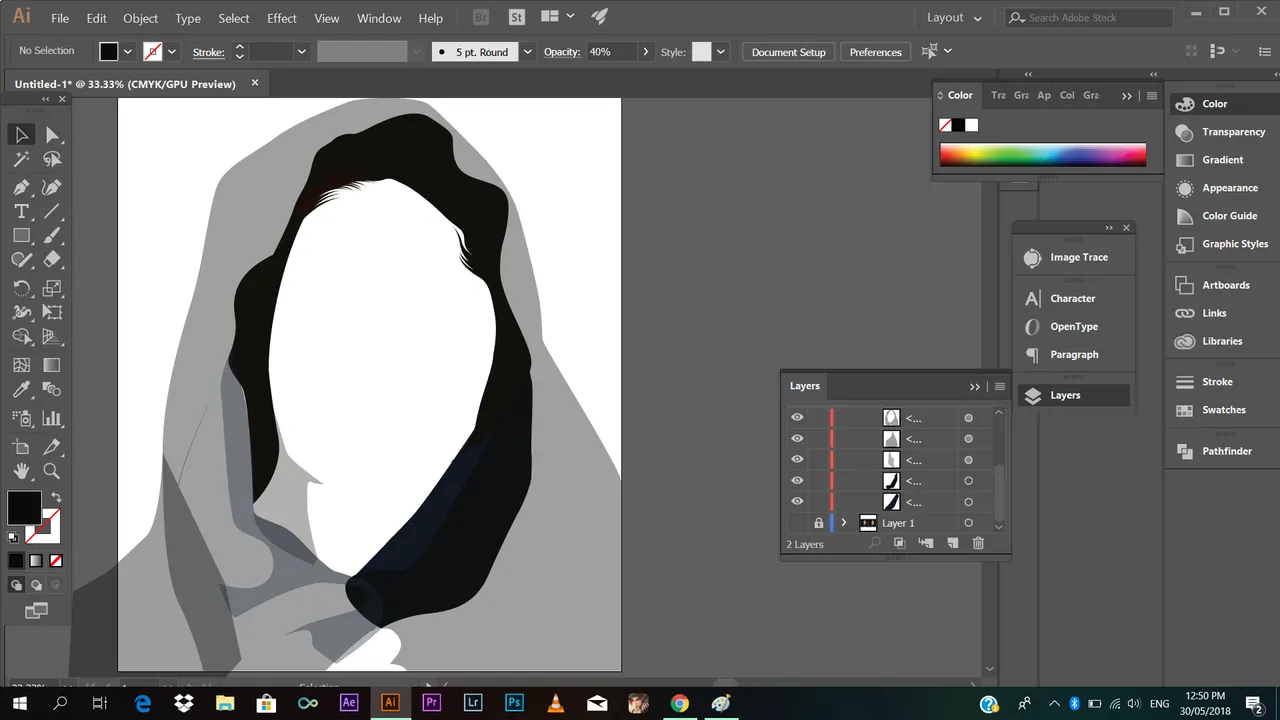This screenshot has height=720, width=1280.
Task: Hide the sublayer with oval face thumbnail
Action: [x=797, y=418]
